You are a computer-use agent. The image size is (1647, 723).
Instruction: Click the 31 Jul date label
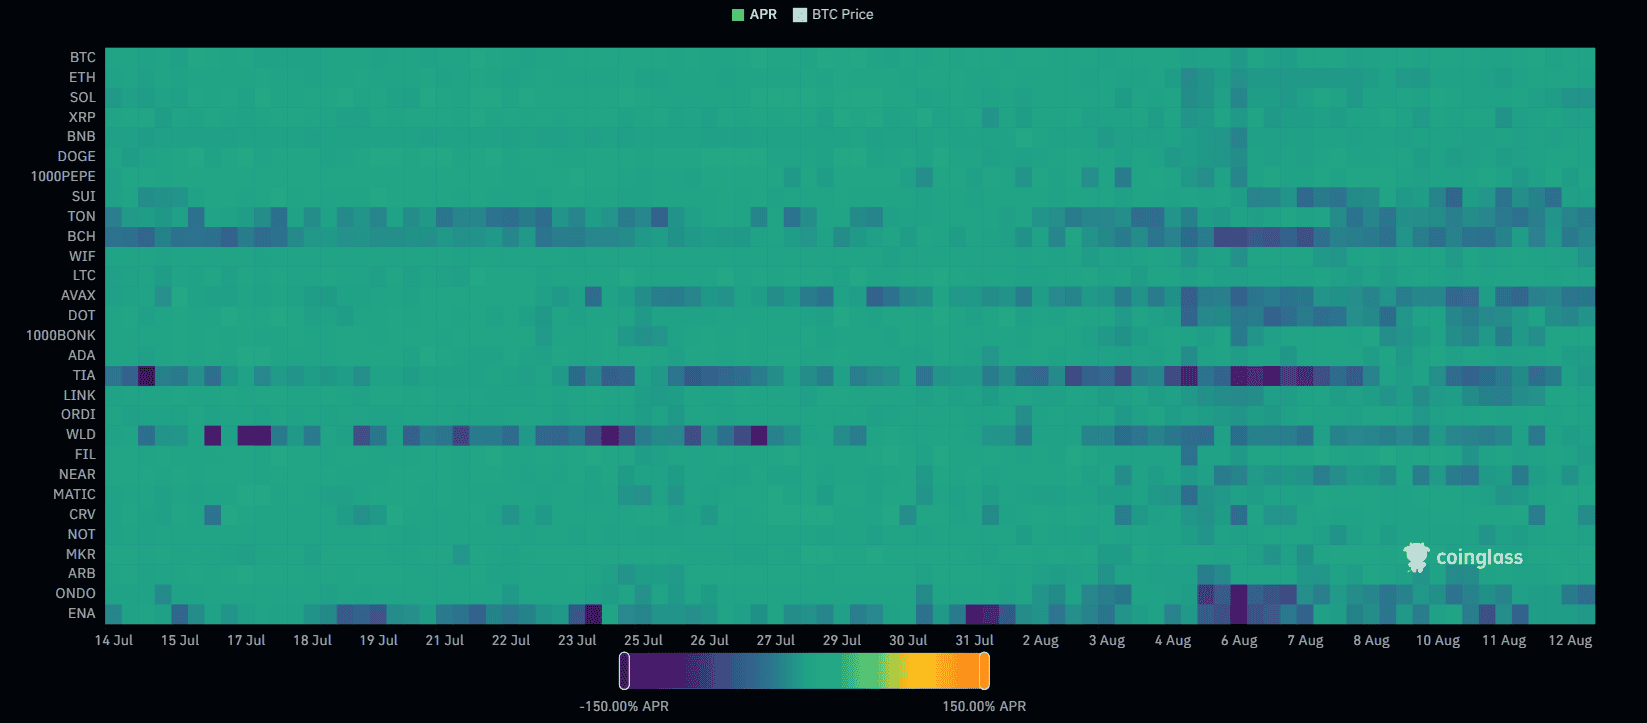tap(975, 640)
